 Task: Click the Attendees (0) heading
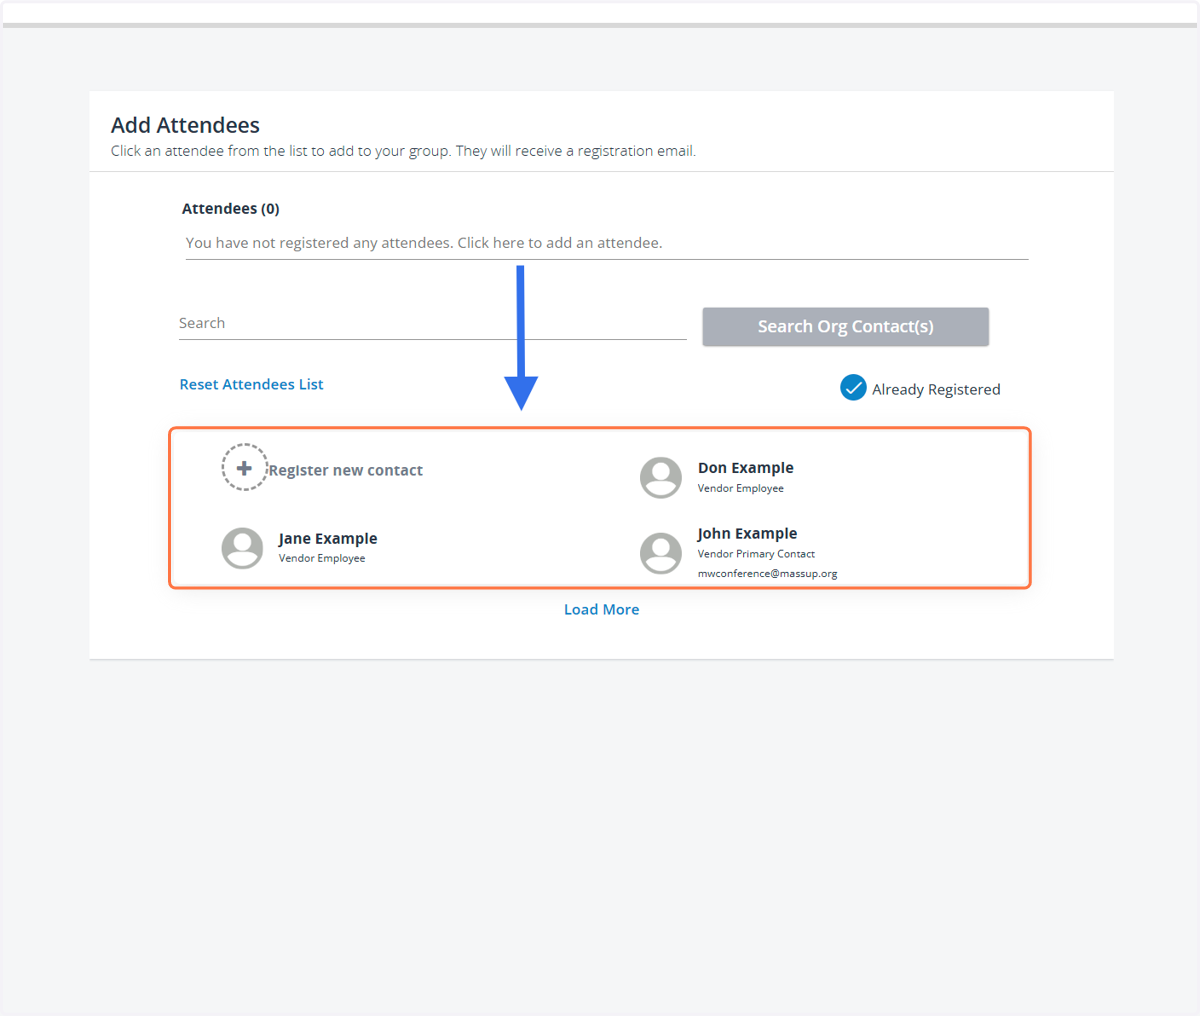[230, 209]
